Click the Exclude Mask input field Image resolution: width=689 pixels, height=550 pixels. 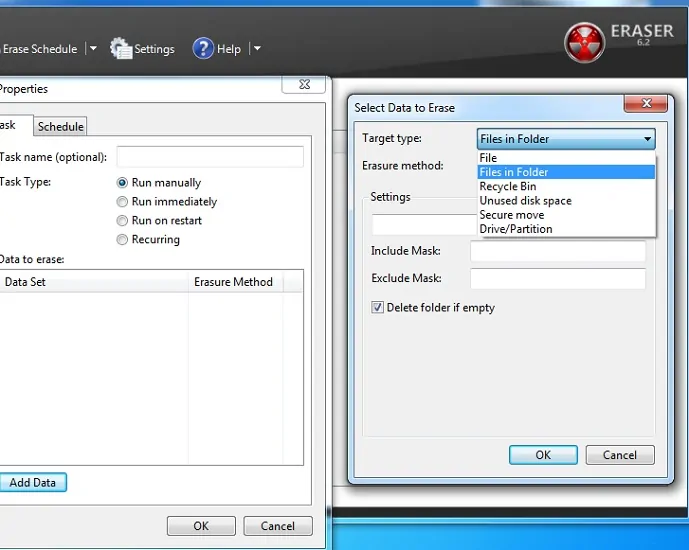coord(558,279)
